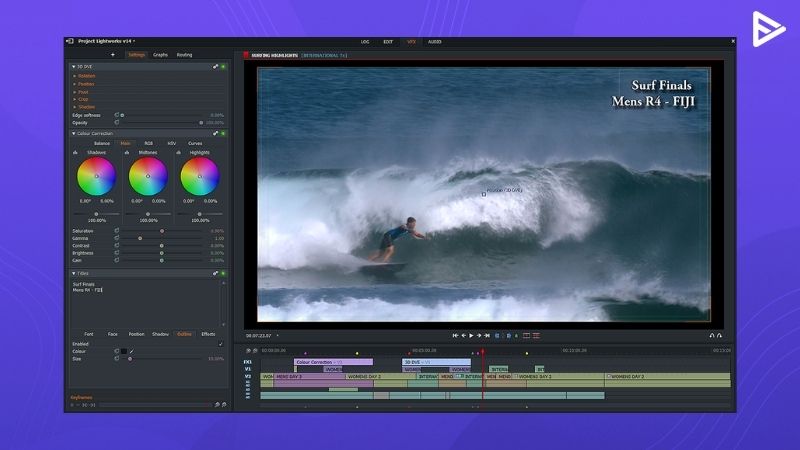The width and height of the screenshot is (800, 450).
Task: Jump to the end of the sequence
Action: (487, 336)
